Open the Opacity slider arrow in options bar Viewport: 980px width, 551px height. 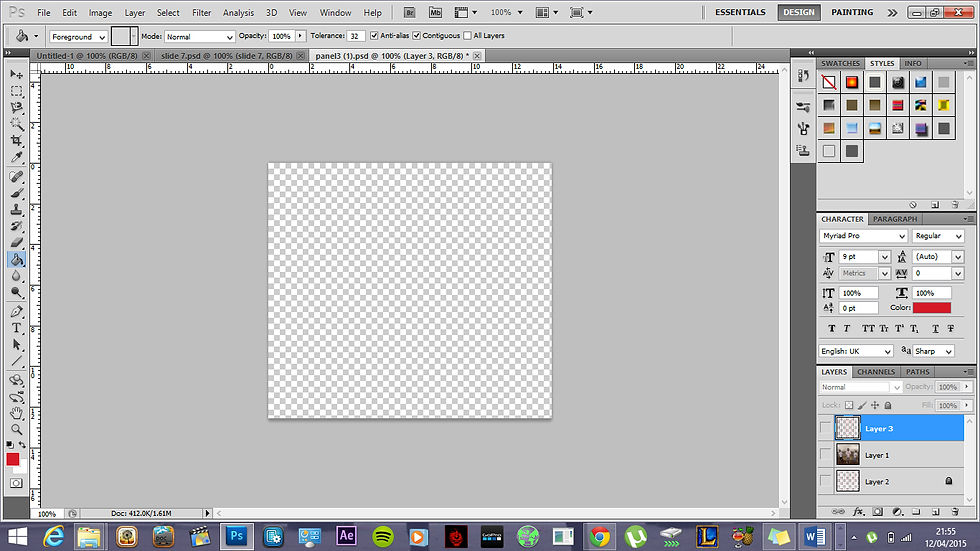pos(301,36)
